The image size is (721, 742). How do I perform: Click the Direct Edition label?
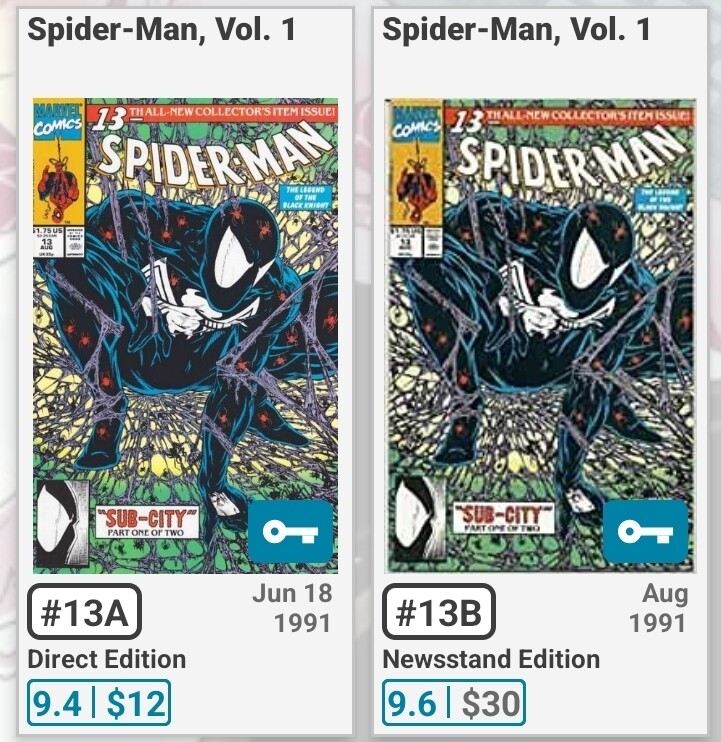(x=106, y=659)
